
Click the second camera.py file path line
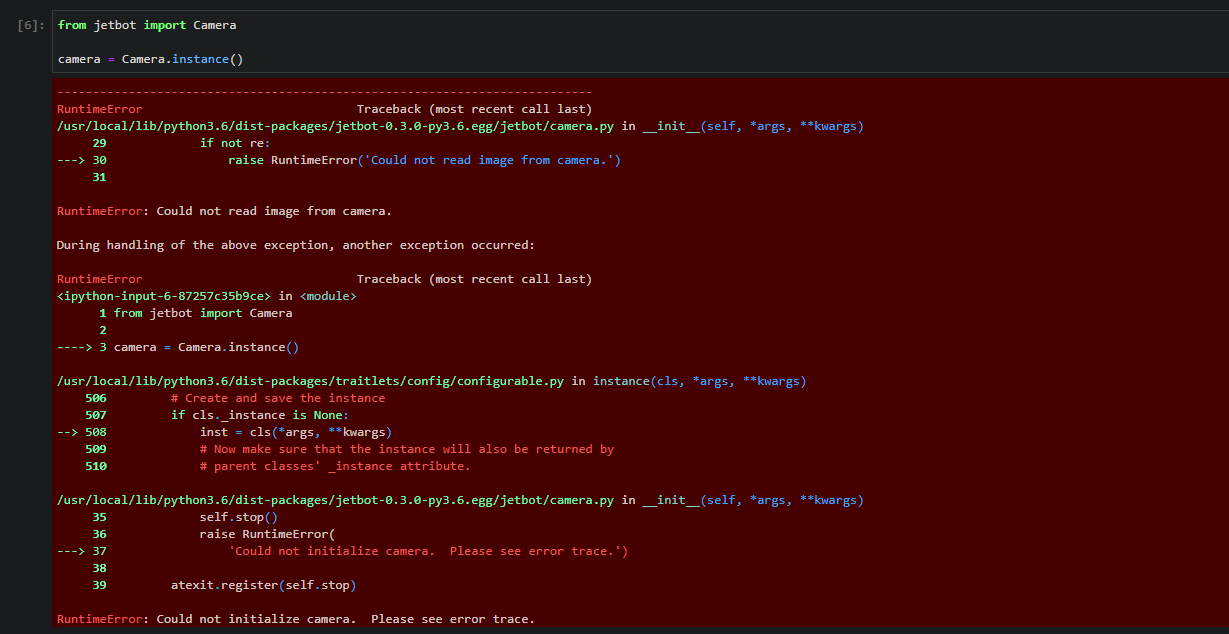coord(460,500)
